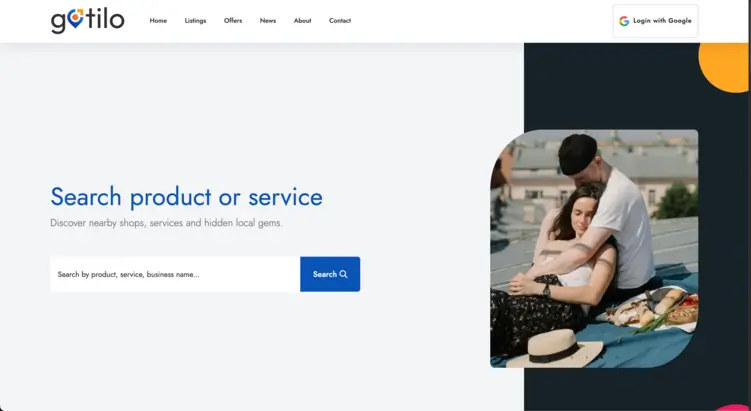Click the orange circle decoration
The width and height of the screenshot is (751, 411).
(x=724, y=67)
